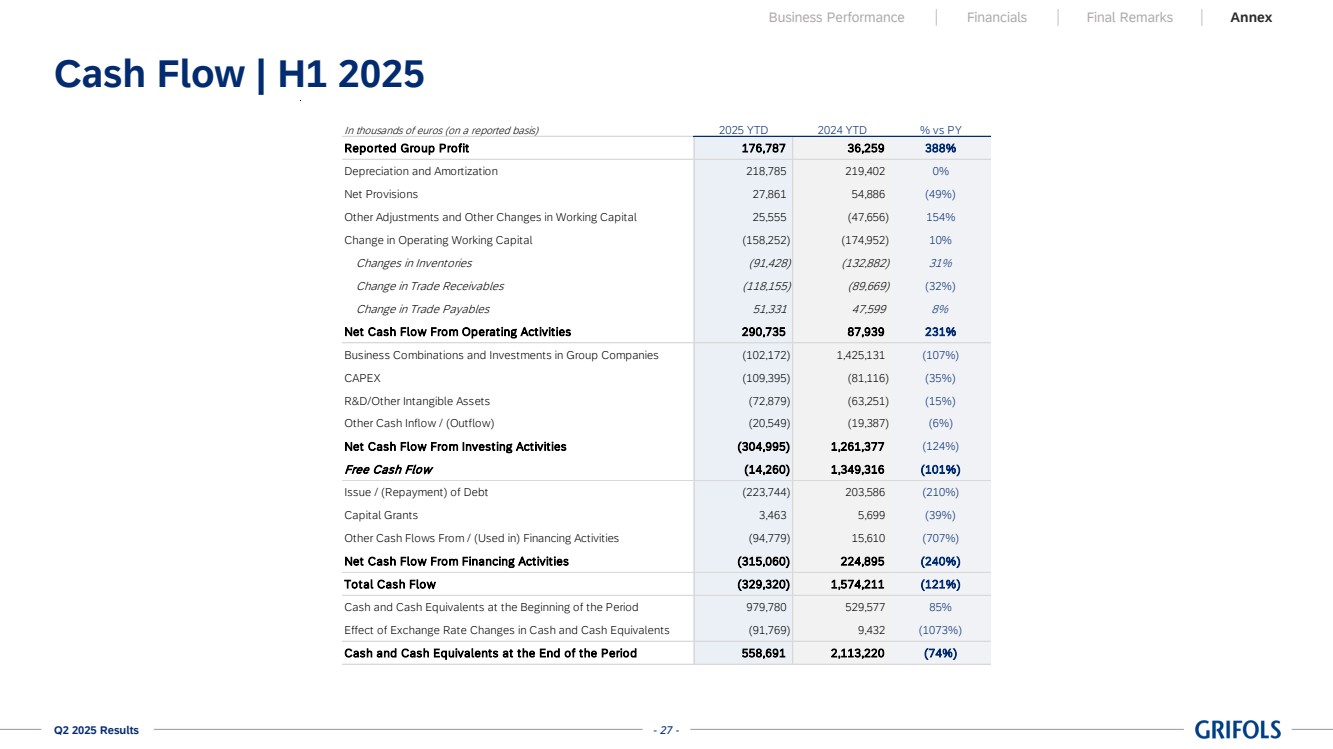
Task: Select the Changes in Inventories row label
Action: [x=414, y=264]
